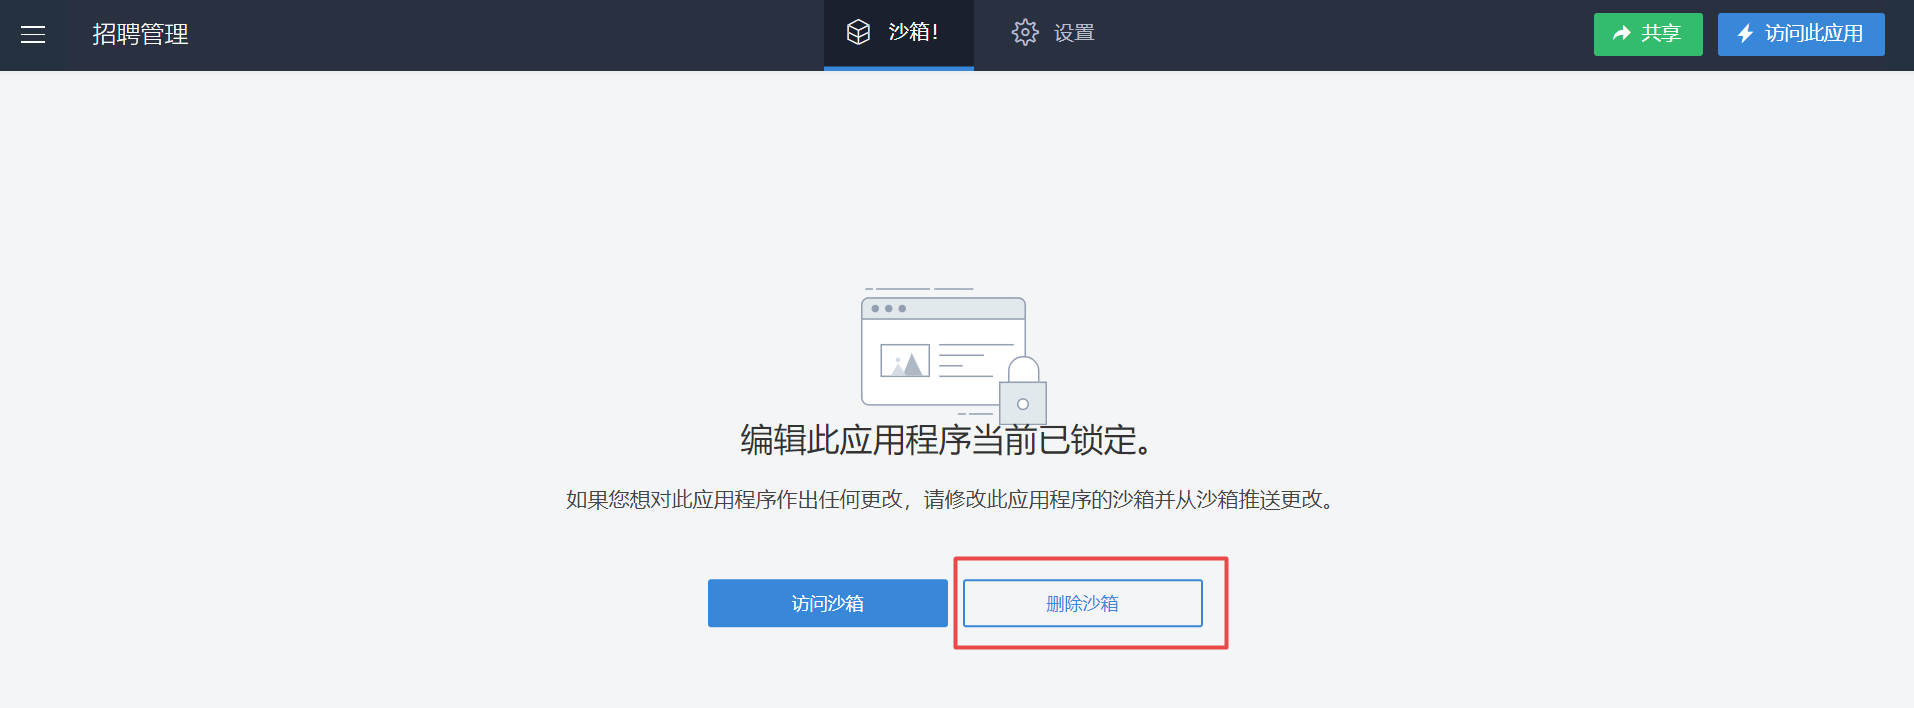Click the 访问此应用 button

coord(1801,34)
